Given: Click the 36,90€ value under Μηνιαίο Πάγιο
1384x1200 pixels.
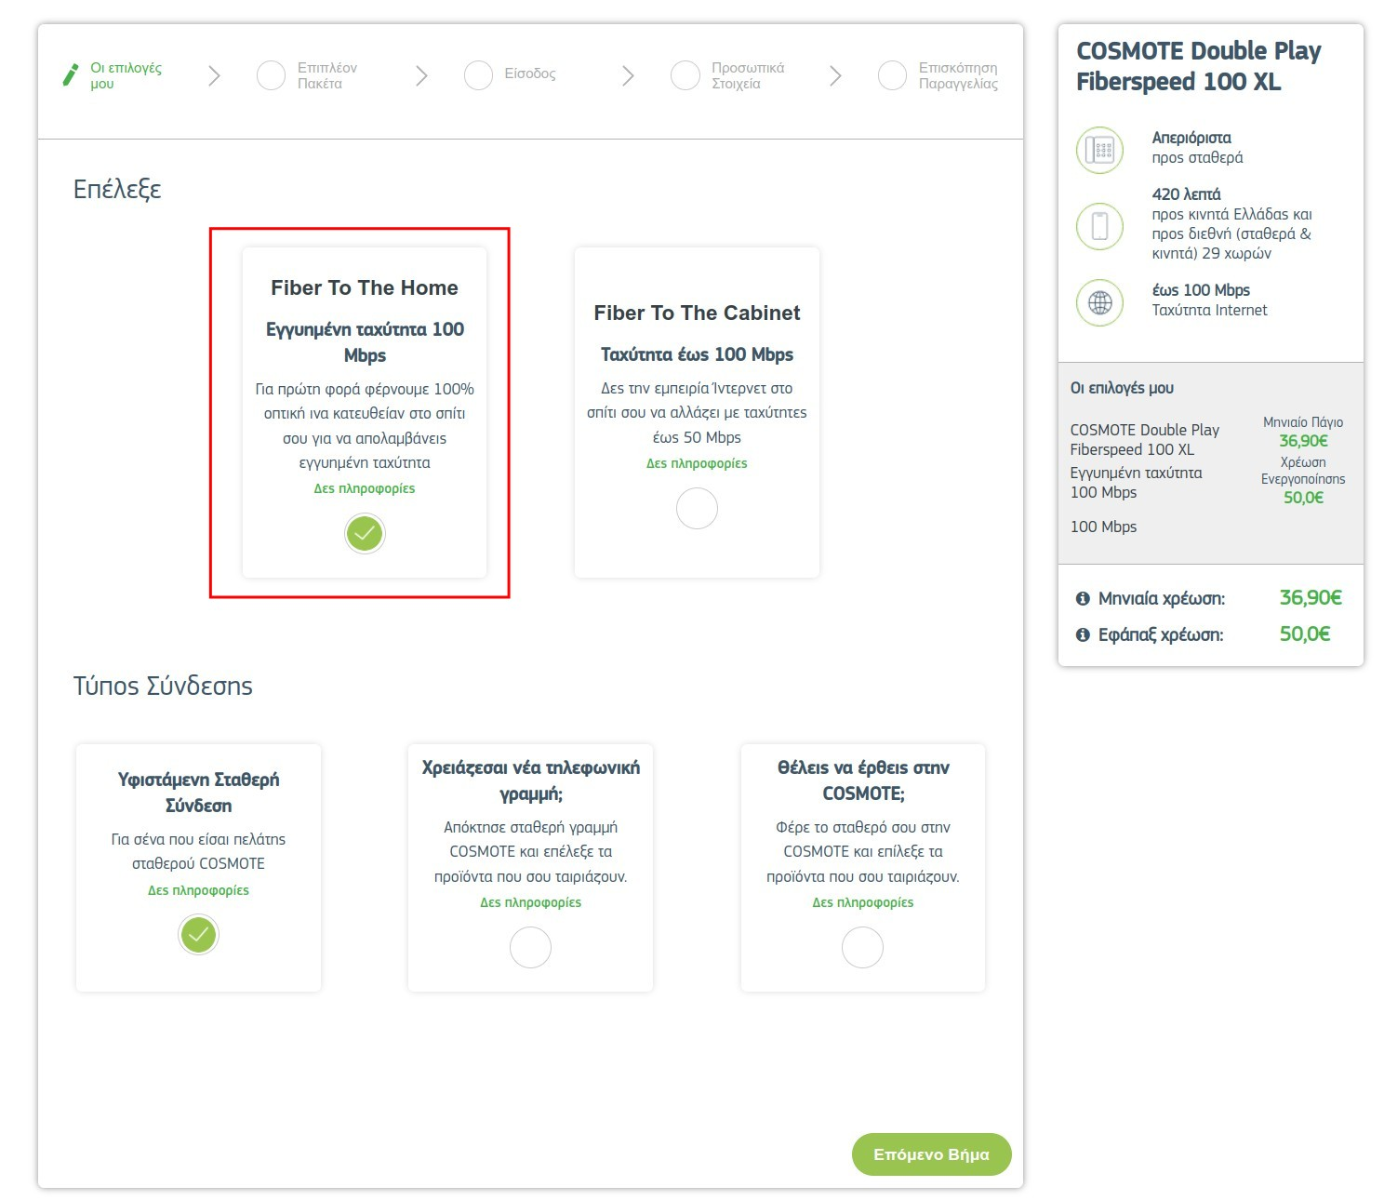Looking at the screenshot, I should 1303,441.
